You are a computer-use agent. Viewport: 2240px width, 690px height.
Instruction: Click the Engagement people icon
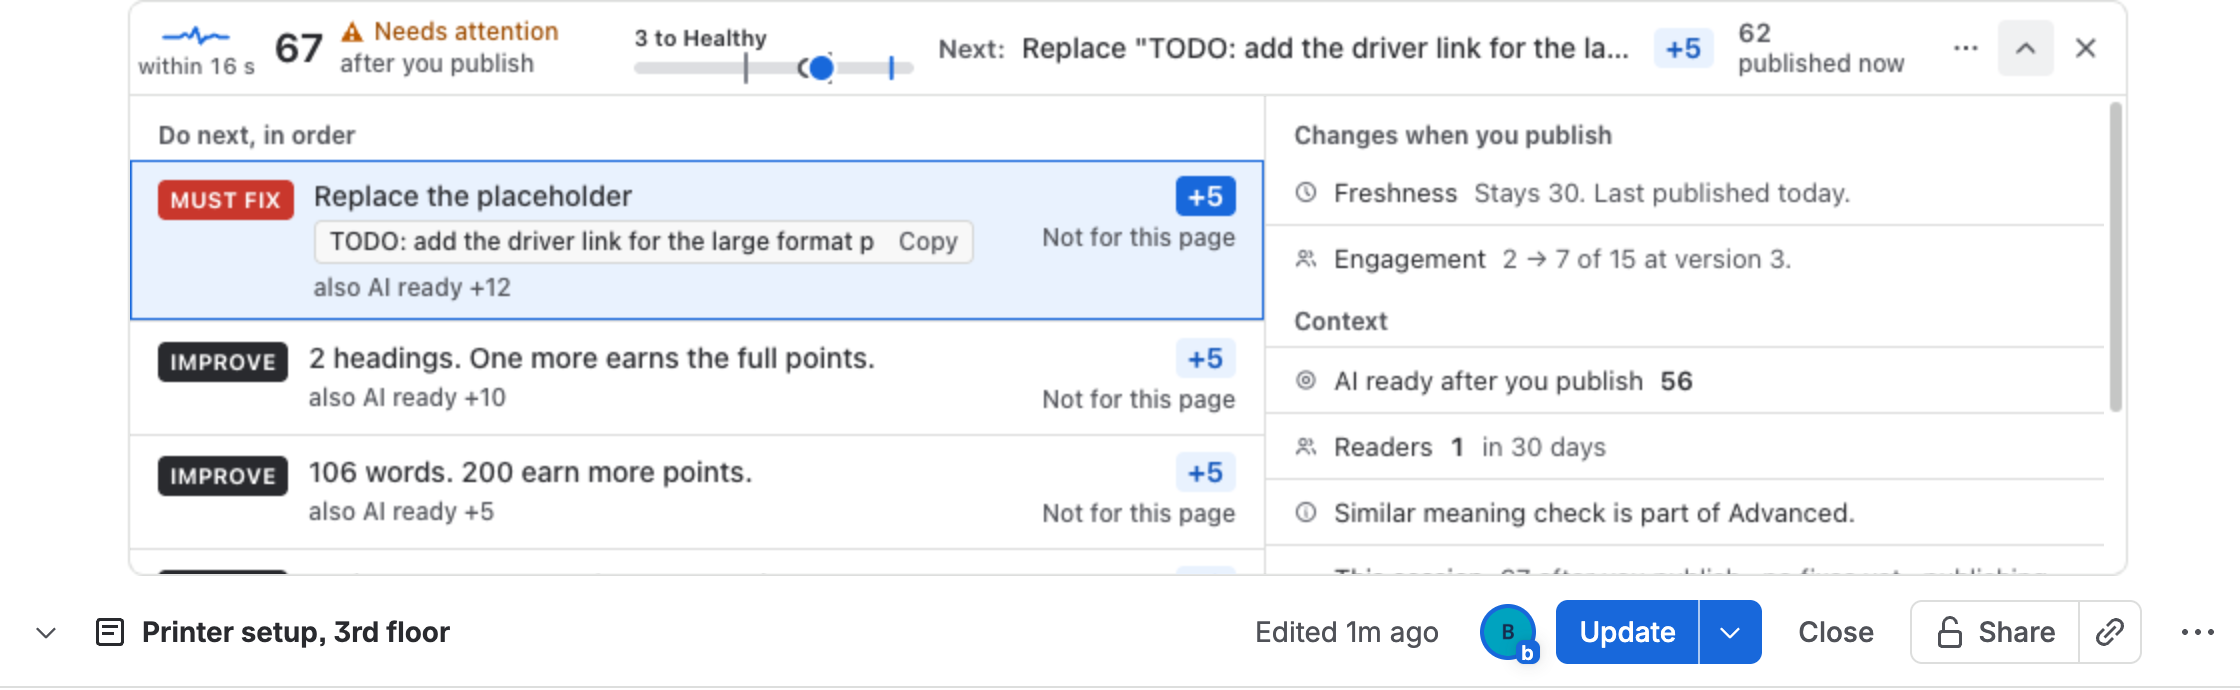pyautogui.click(x=1306, y=259)
